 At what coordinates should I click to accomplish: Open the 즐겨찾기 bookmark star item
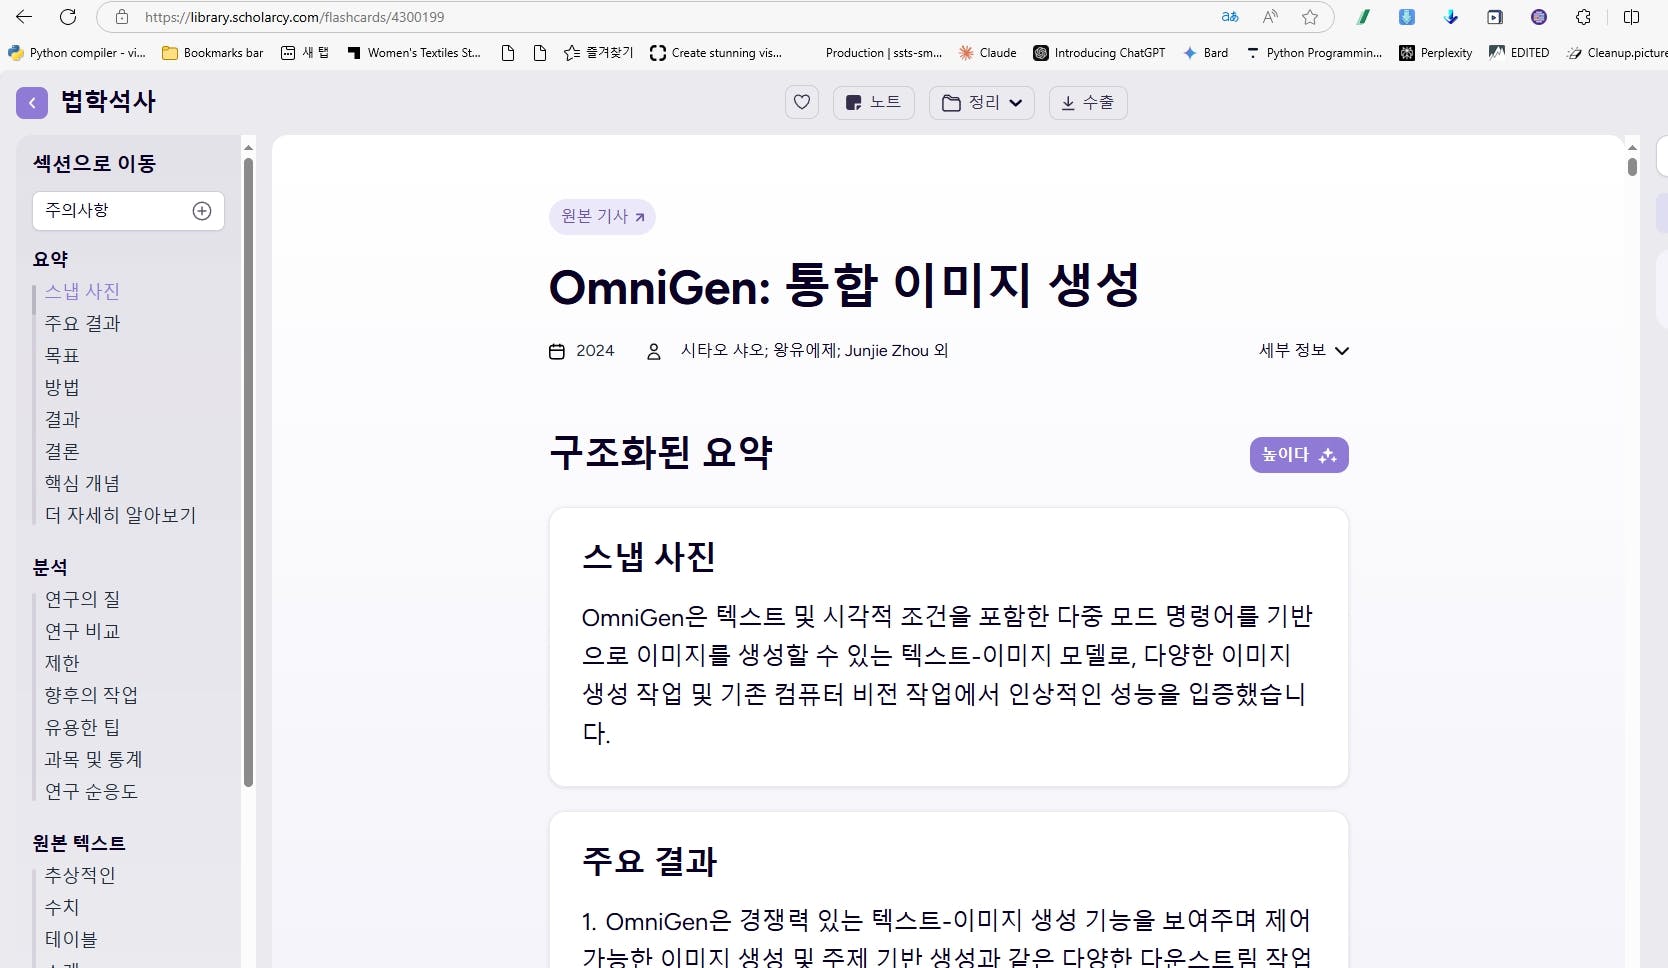tap(598, 53)
